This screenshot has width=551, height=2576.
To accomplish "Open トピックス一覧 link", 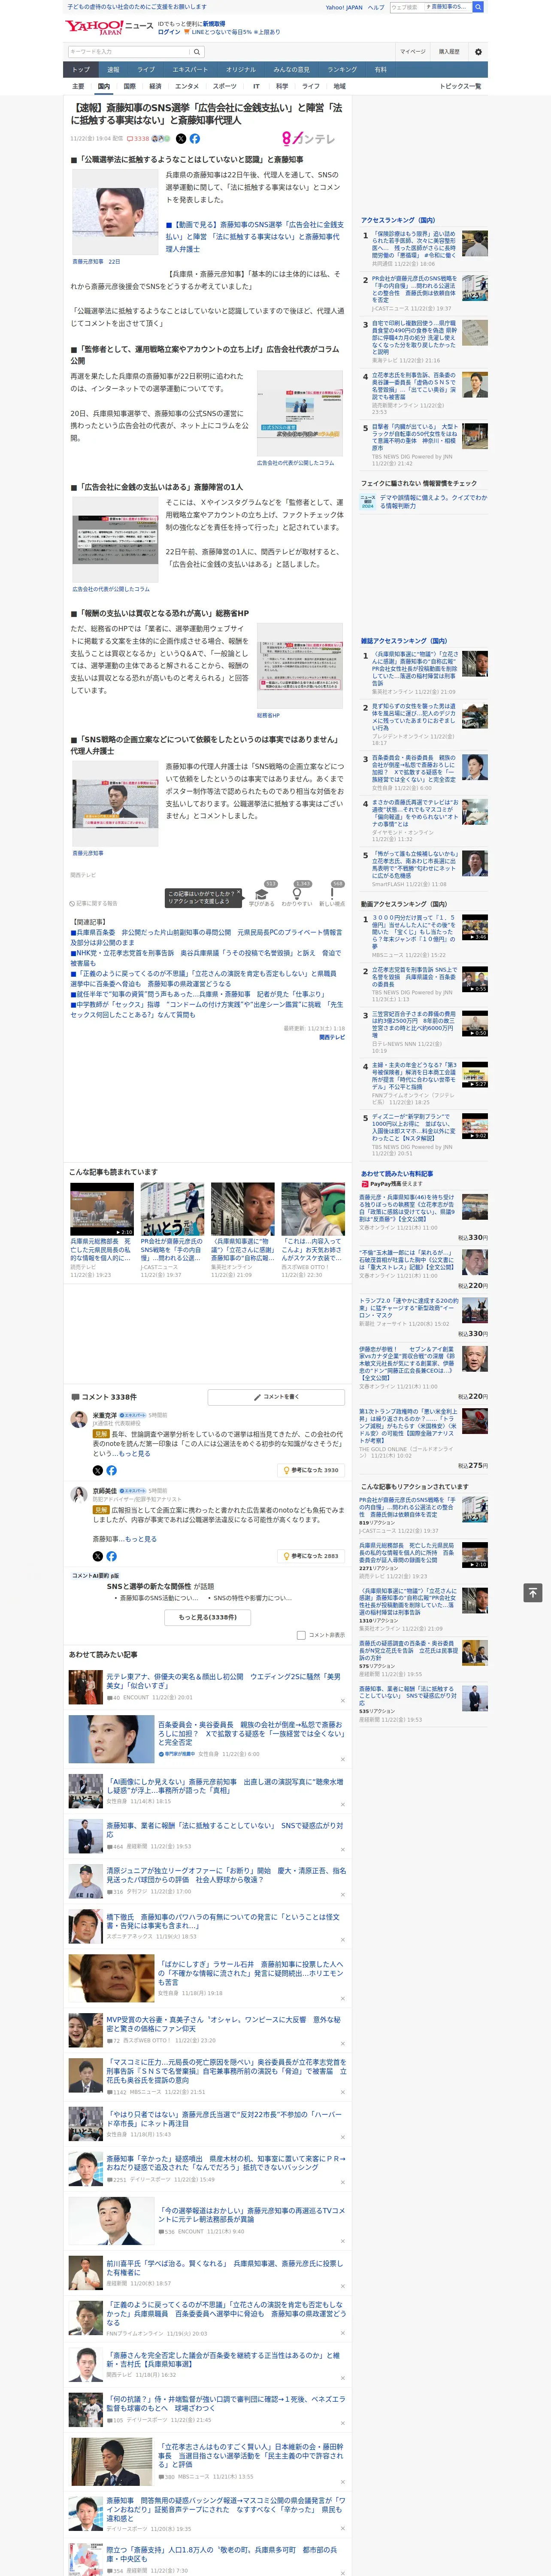I will (460, 86).
